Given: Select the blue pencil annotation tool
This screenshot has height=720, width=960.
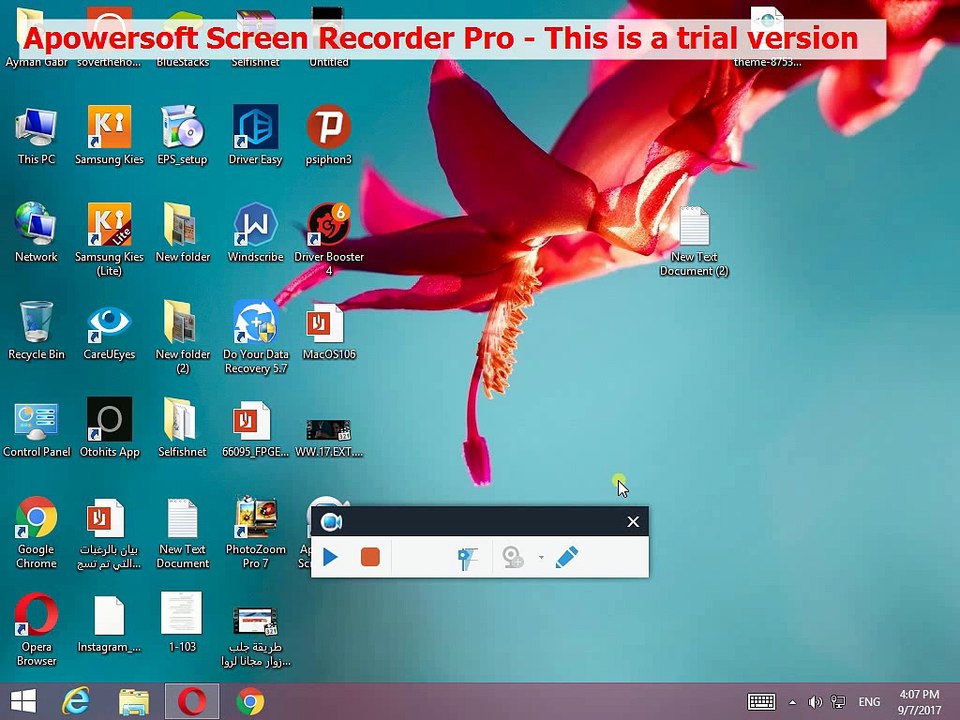Looking at the screenshot, I should tap(566, 557).
